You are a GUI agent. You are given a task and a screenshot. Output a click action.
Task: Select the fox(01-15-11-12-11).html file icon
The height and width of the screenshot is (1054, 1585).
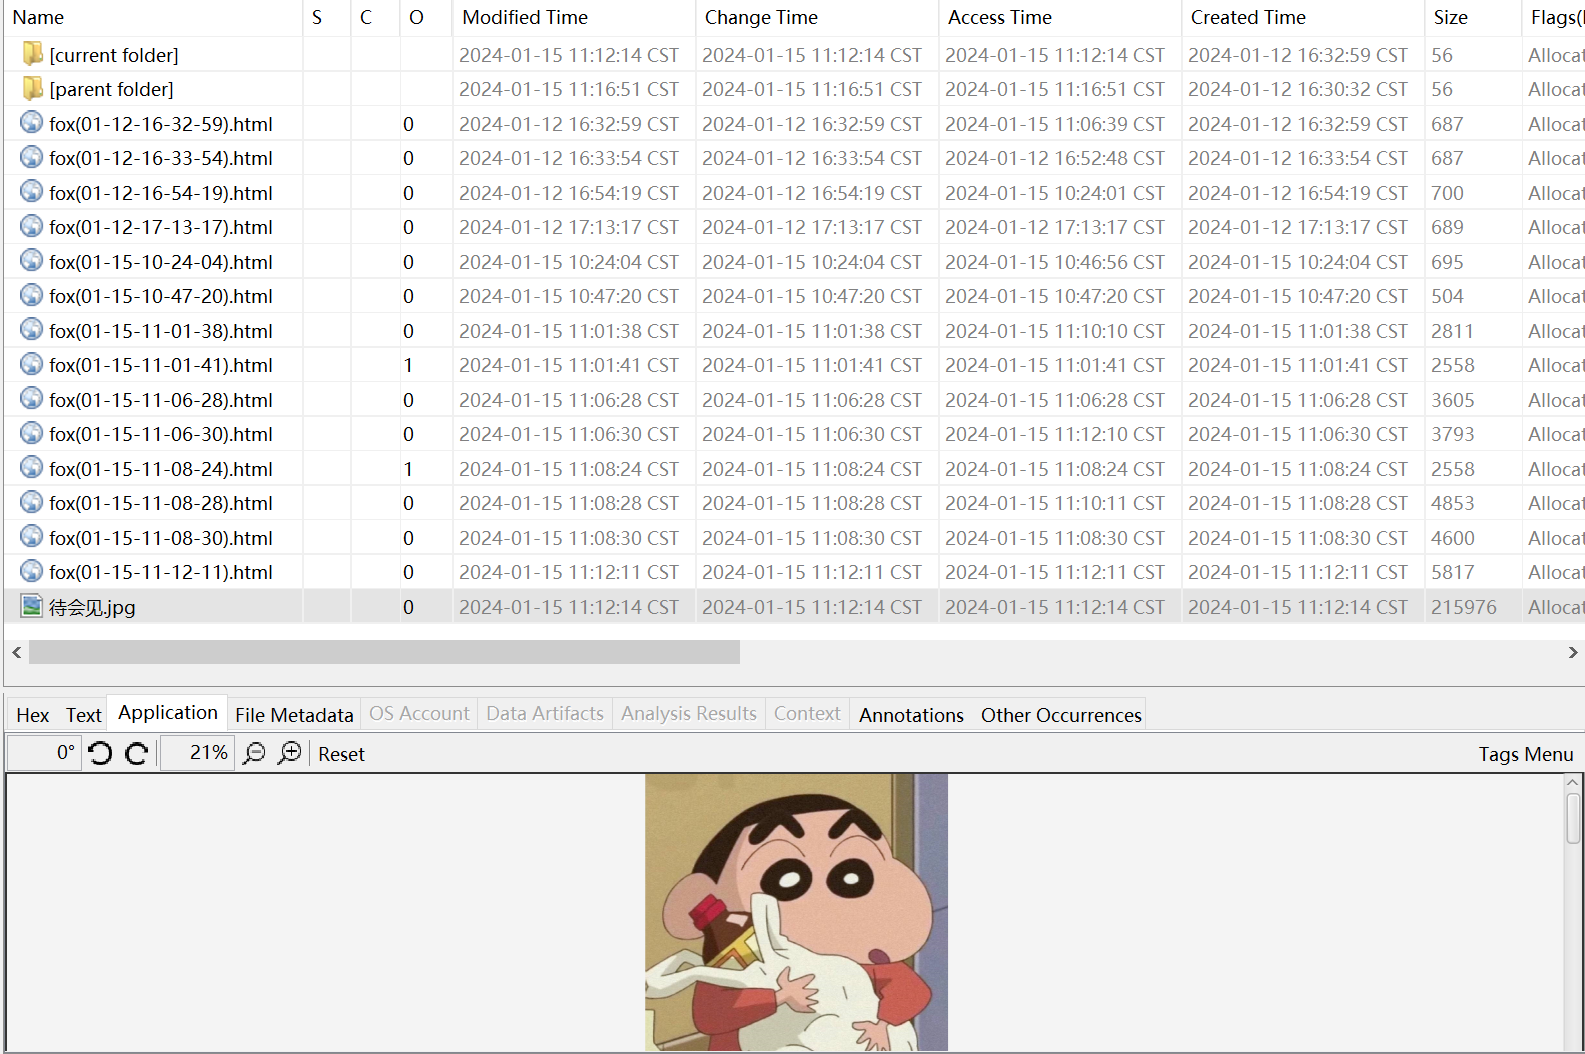pyautogui.click(x=32, y=572)
